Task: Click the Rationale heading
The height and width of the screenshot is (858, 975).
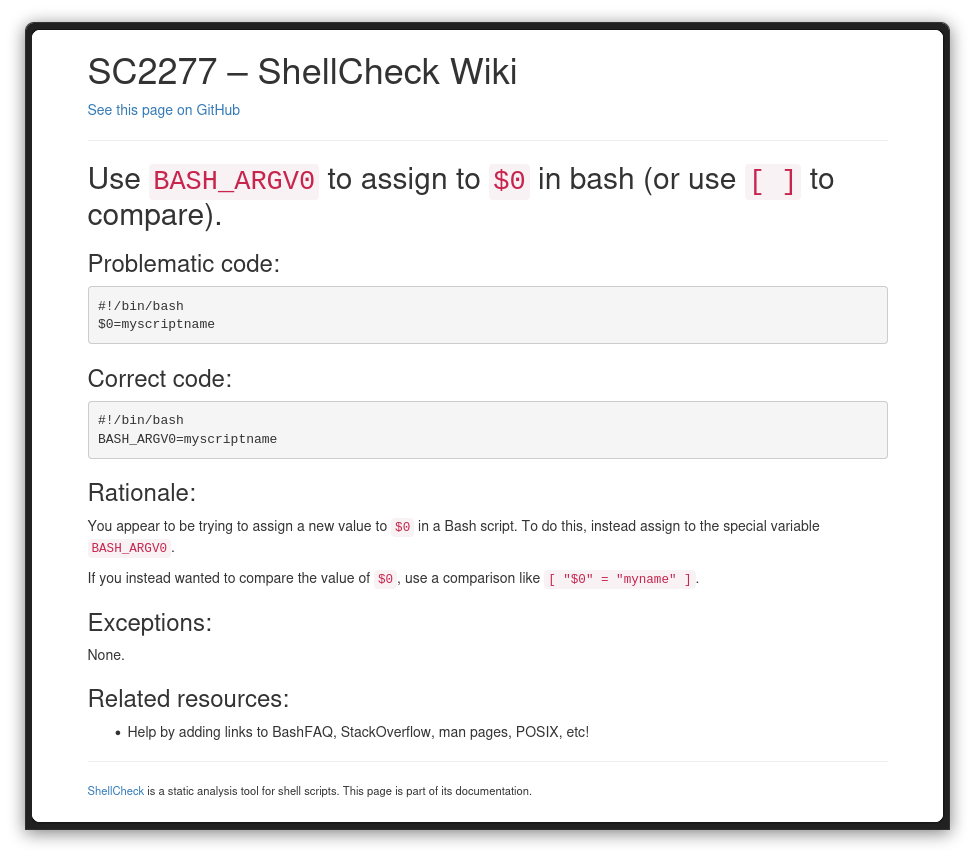Action: point(141,493)
